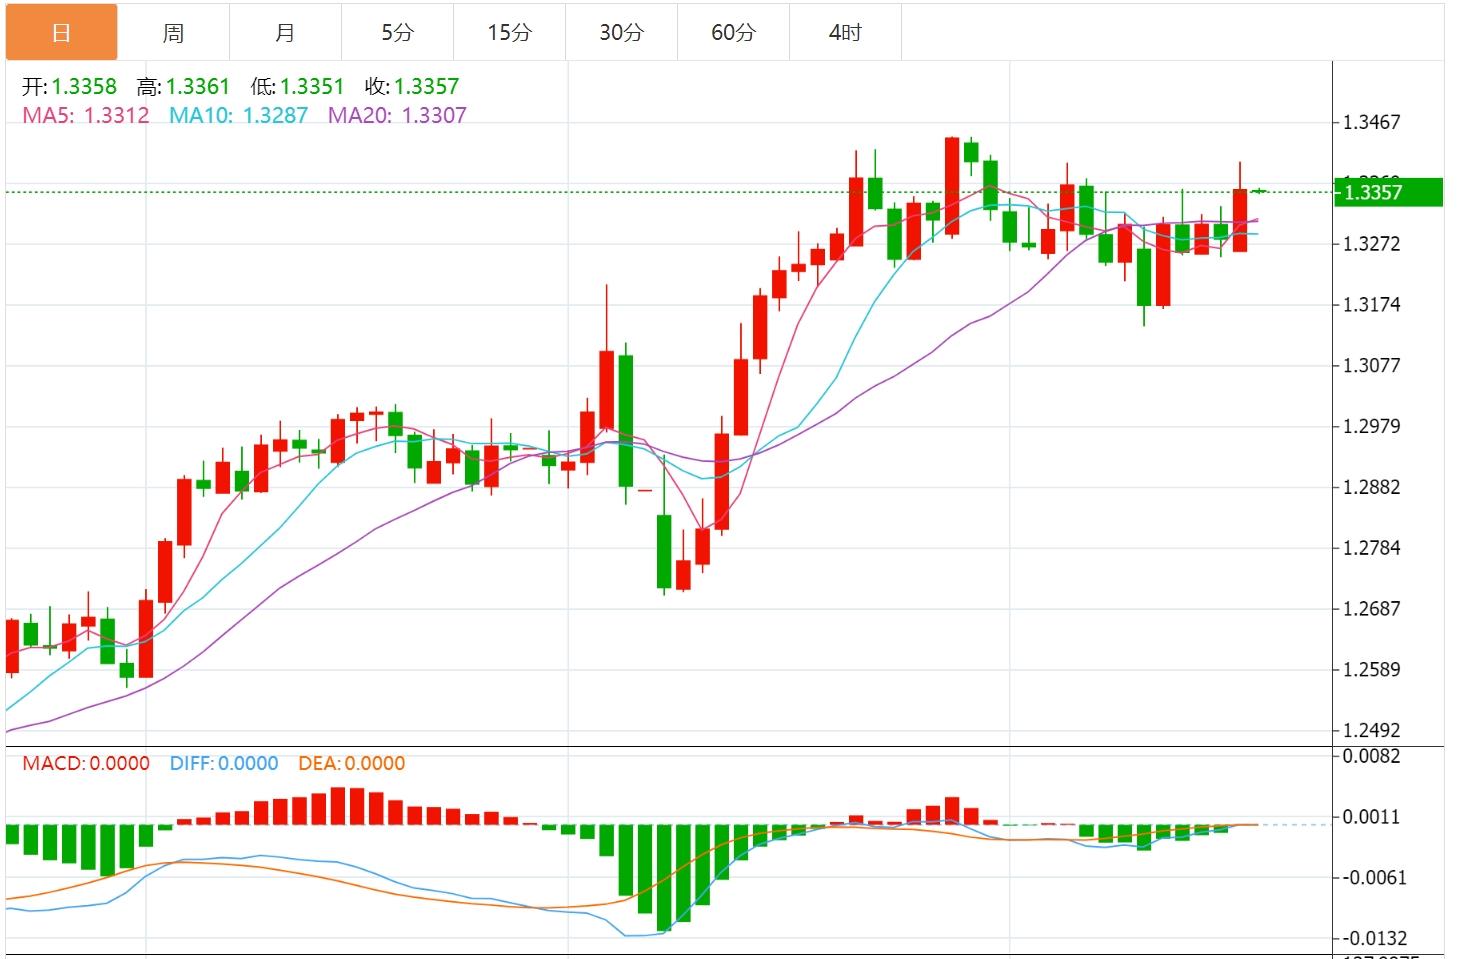Click the green current price tag 1.3357
The height and width of the screenshot is (959, 1457).
(x=1388, y=192)
